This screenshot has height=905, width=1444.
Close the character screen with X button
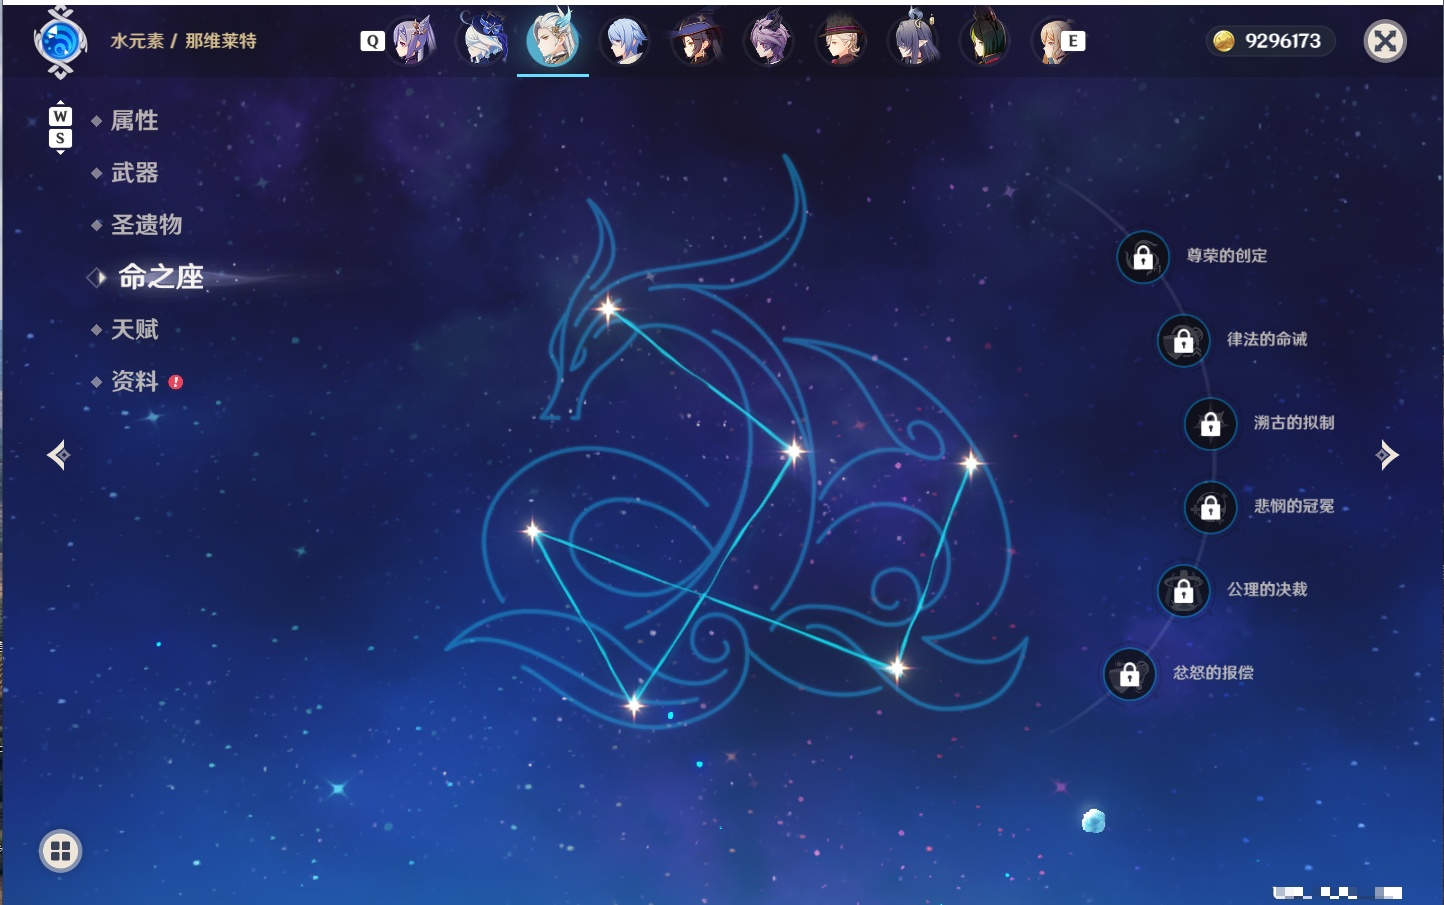pyautogui.click(x=1385, y=41)
